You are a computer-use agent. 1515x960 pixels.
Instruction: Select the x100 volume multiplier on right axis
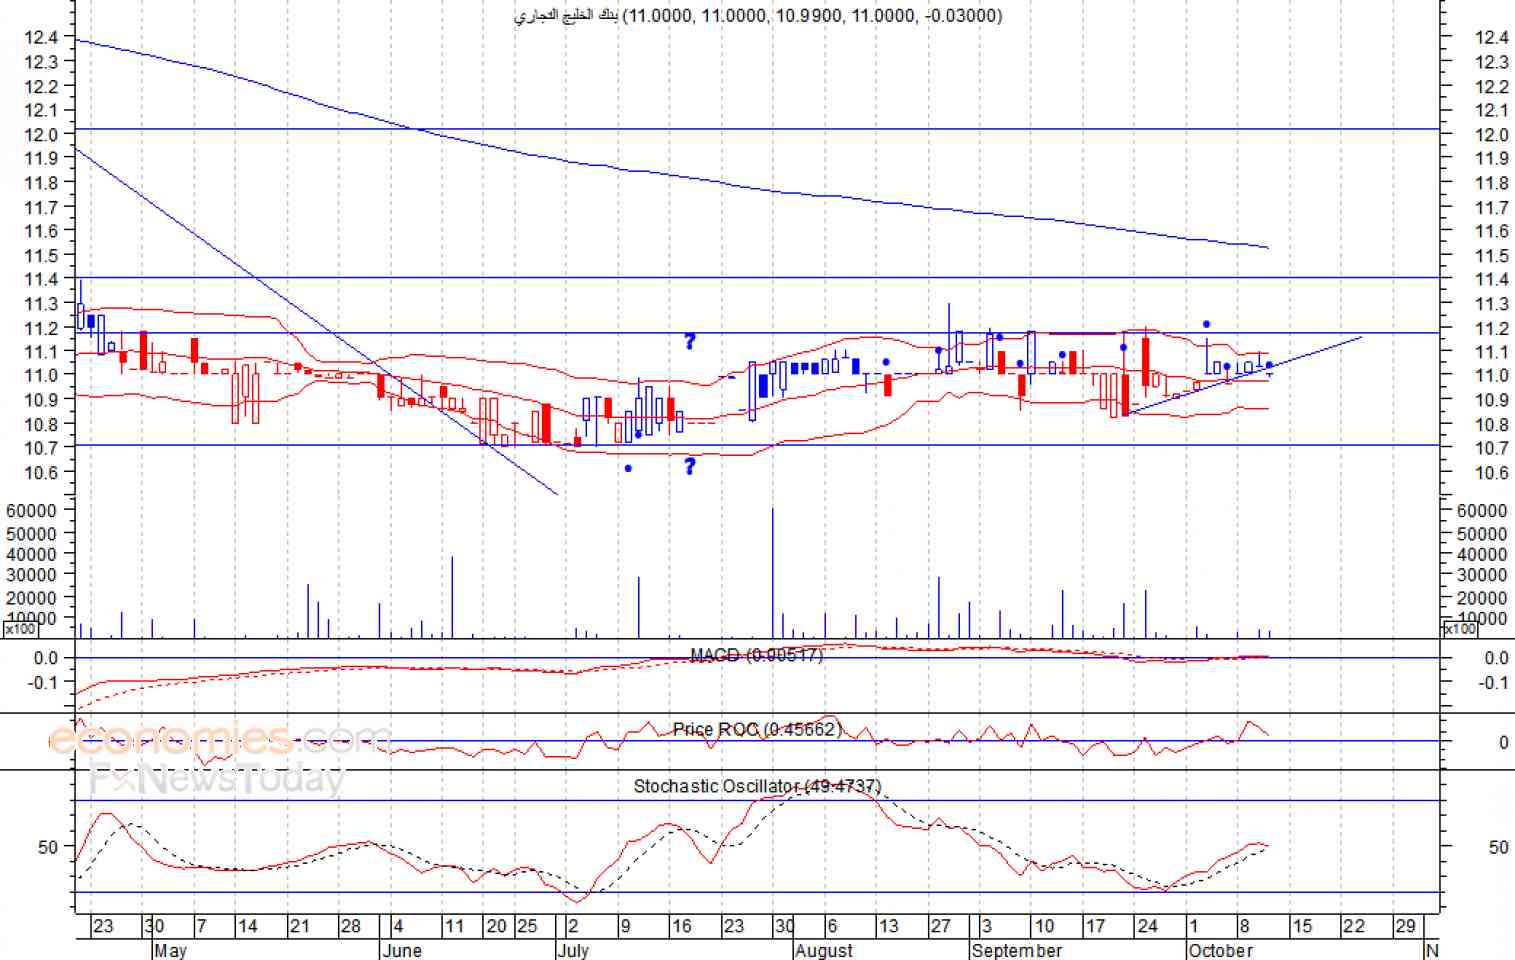click(x=1458, y=629)
